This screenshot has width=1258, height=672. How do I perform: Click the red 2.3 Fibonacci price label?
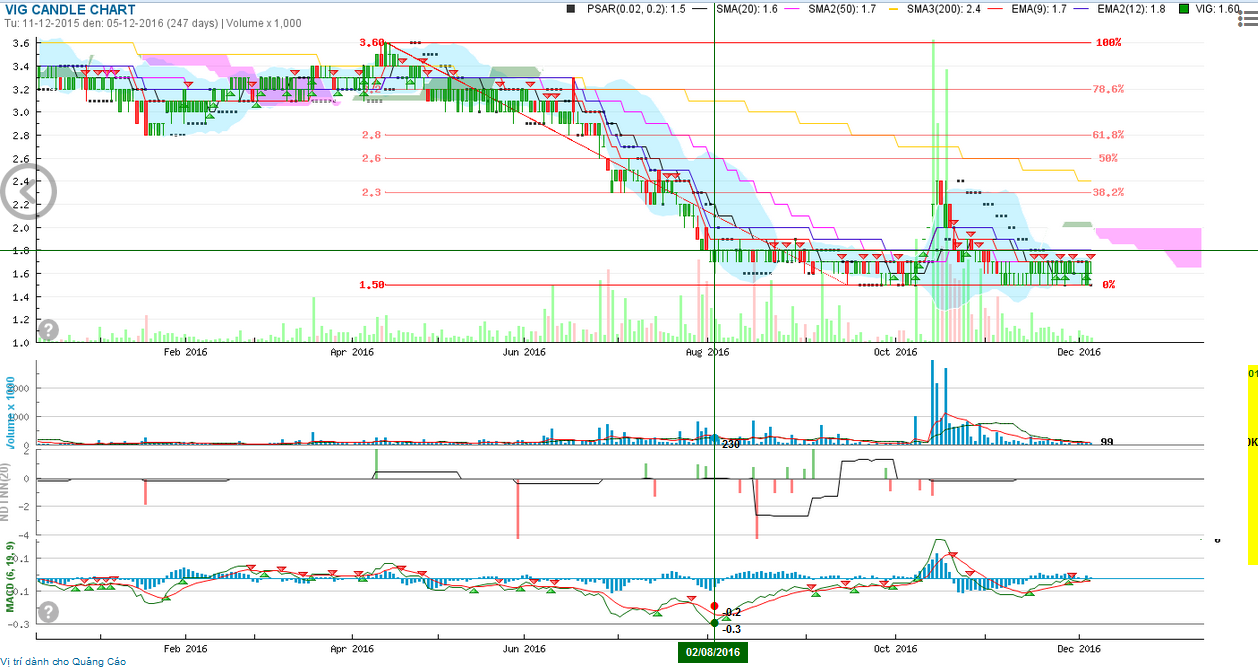click(372, 193)
